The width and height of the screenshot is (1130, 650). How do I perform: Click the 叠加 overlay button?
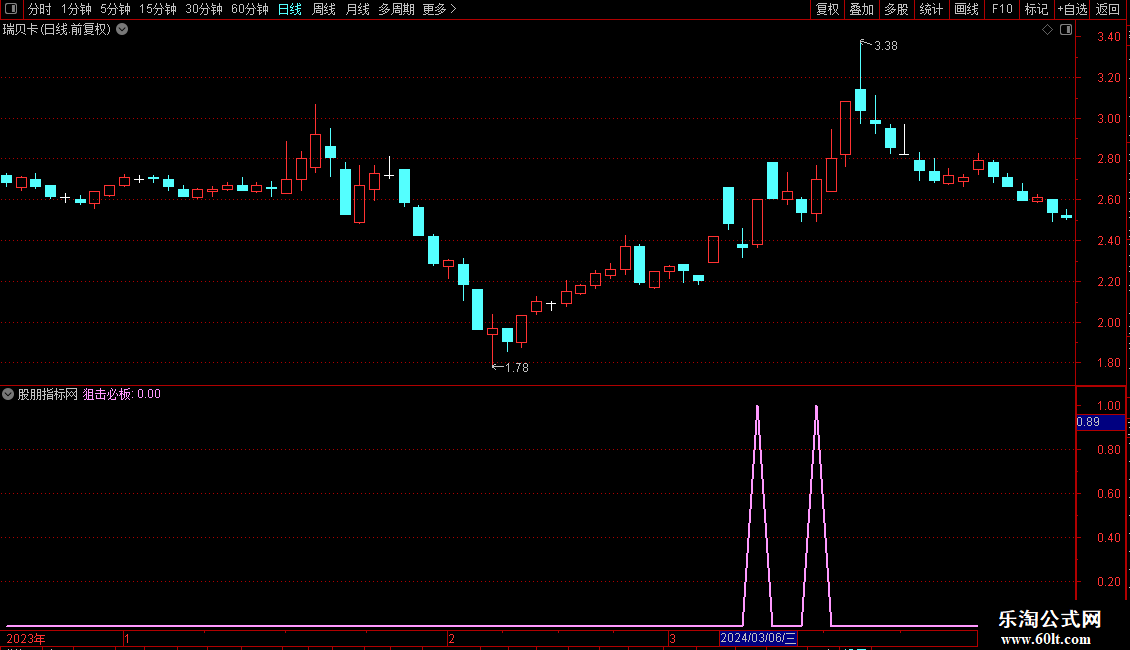(x=861, y=9)
